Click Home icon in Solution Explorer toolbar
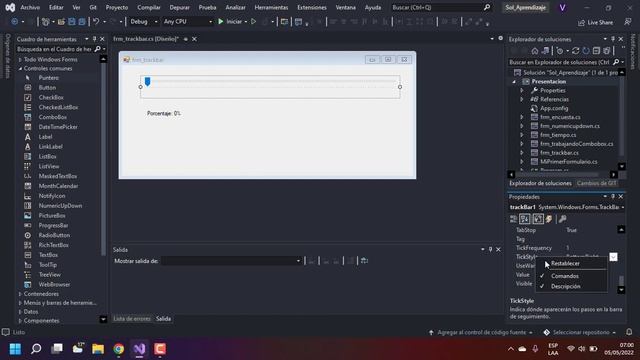The height and width of the screenshot is (360, 640). [535, 51]
